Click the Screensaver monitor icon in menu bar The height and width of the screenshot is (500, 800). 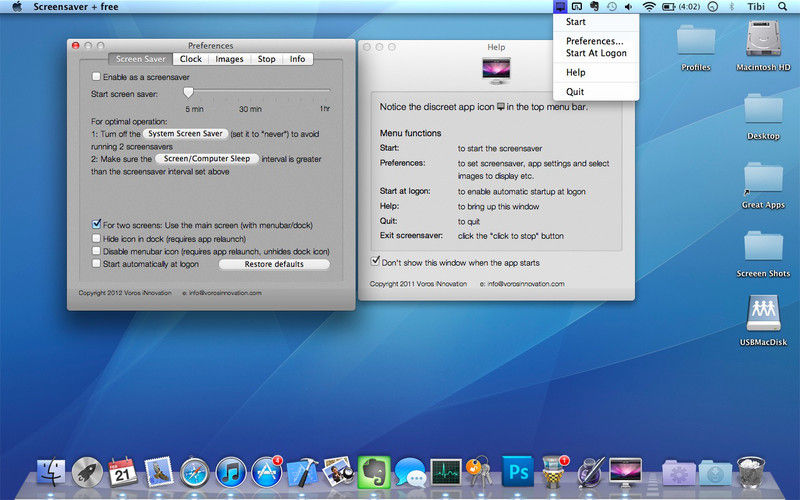click(560, 7)
